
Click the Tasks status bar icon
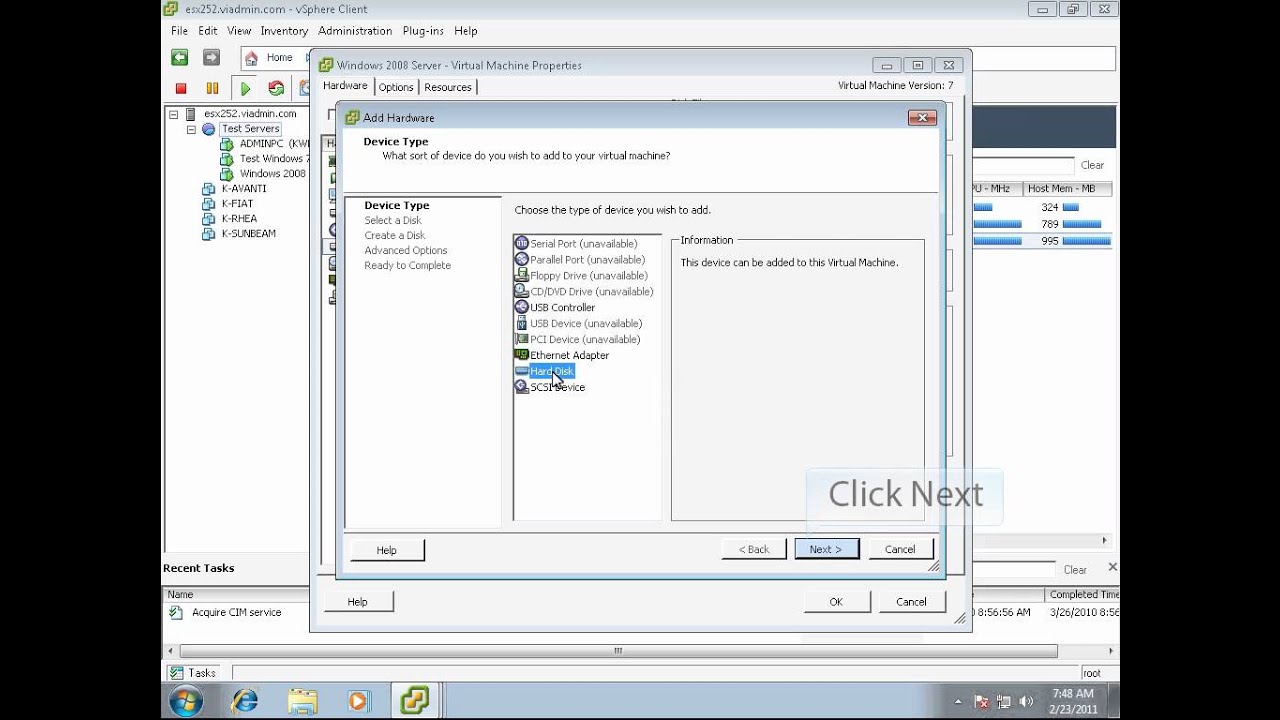click(177, 673)
